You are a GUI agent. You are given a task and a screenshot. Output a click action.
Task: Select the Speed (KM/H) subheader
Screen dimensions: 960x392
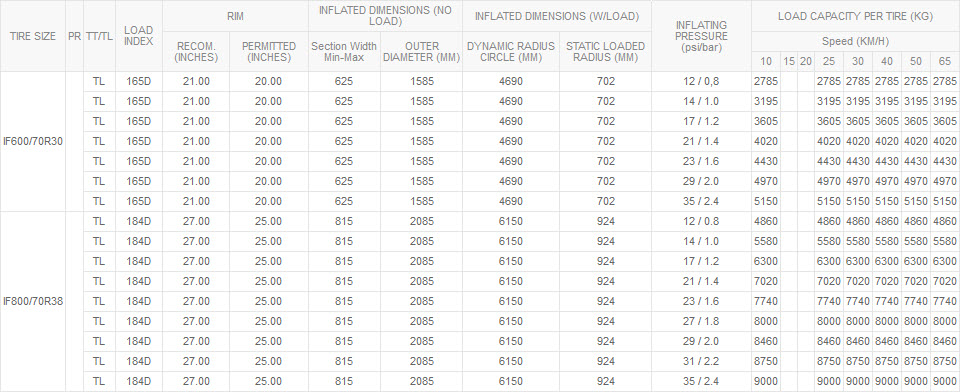pyautogui.click(x=855, y=42)
